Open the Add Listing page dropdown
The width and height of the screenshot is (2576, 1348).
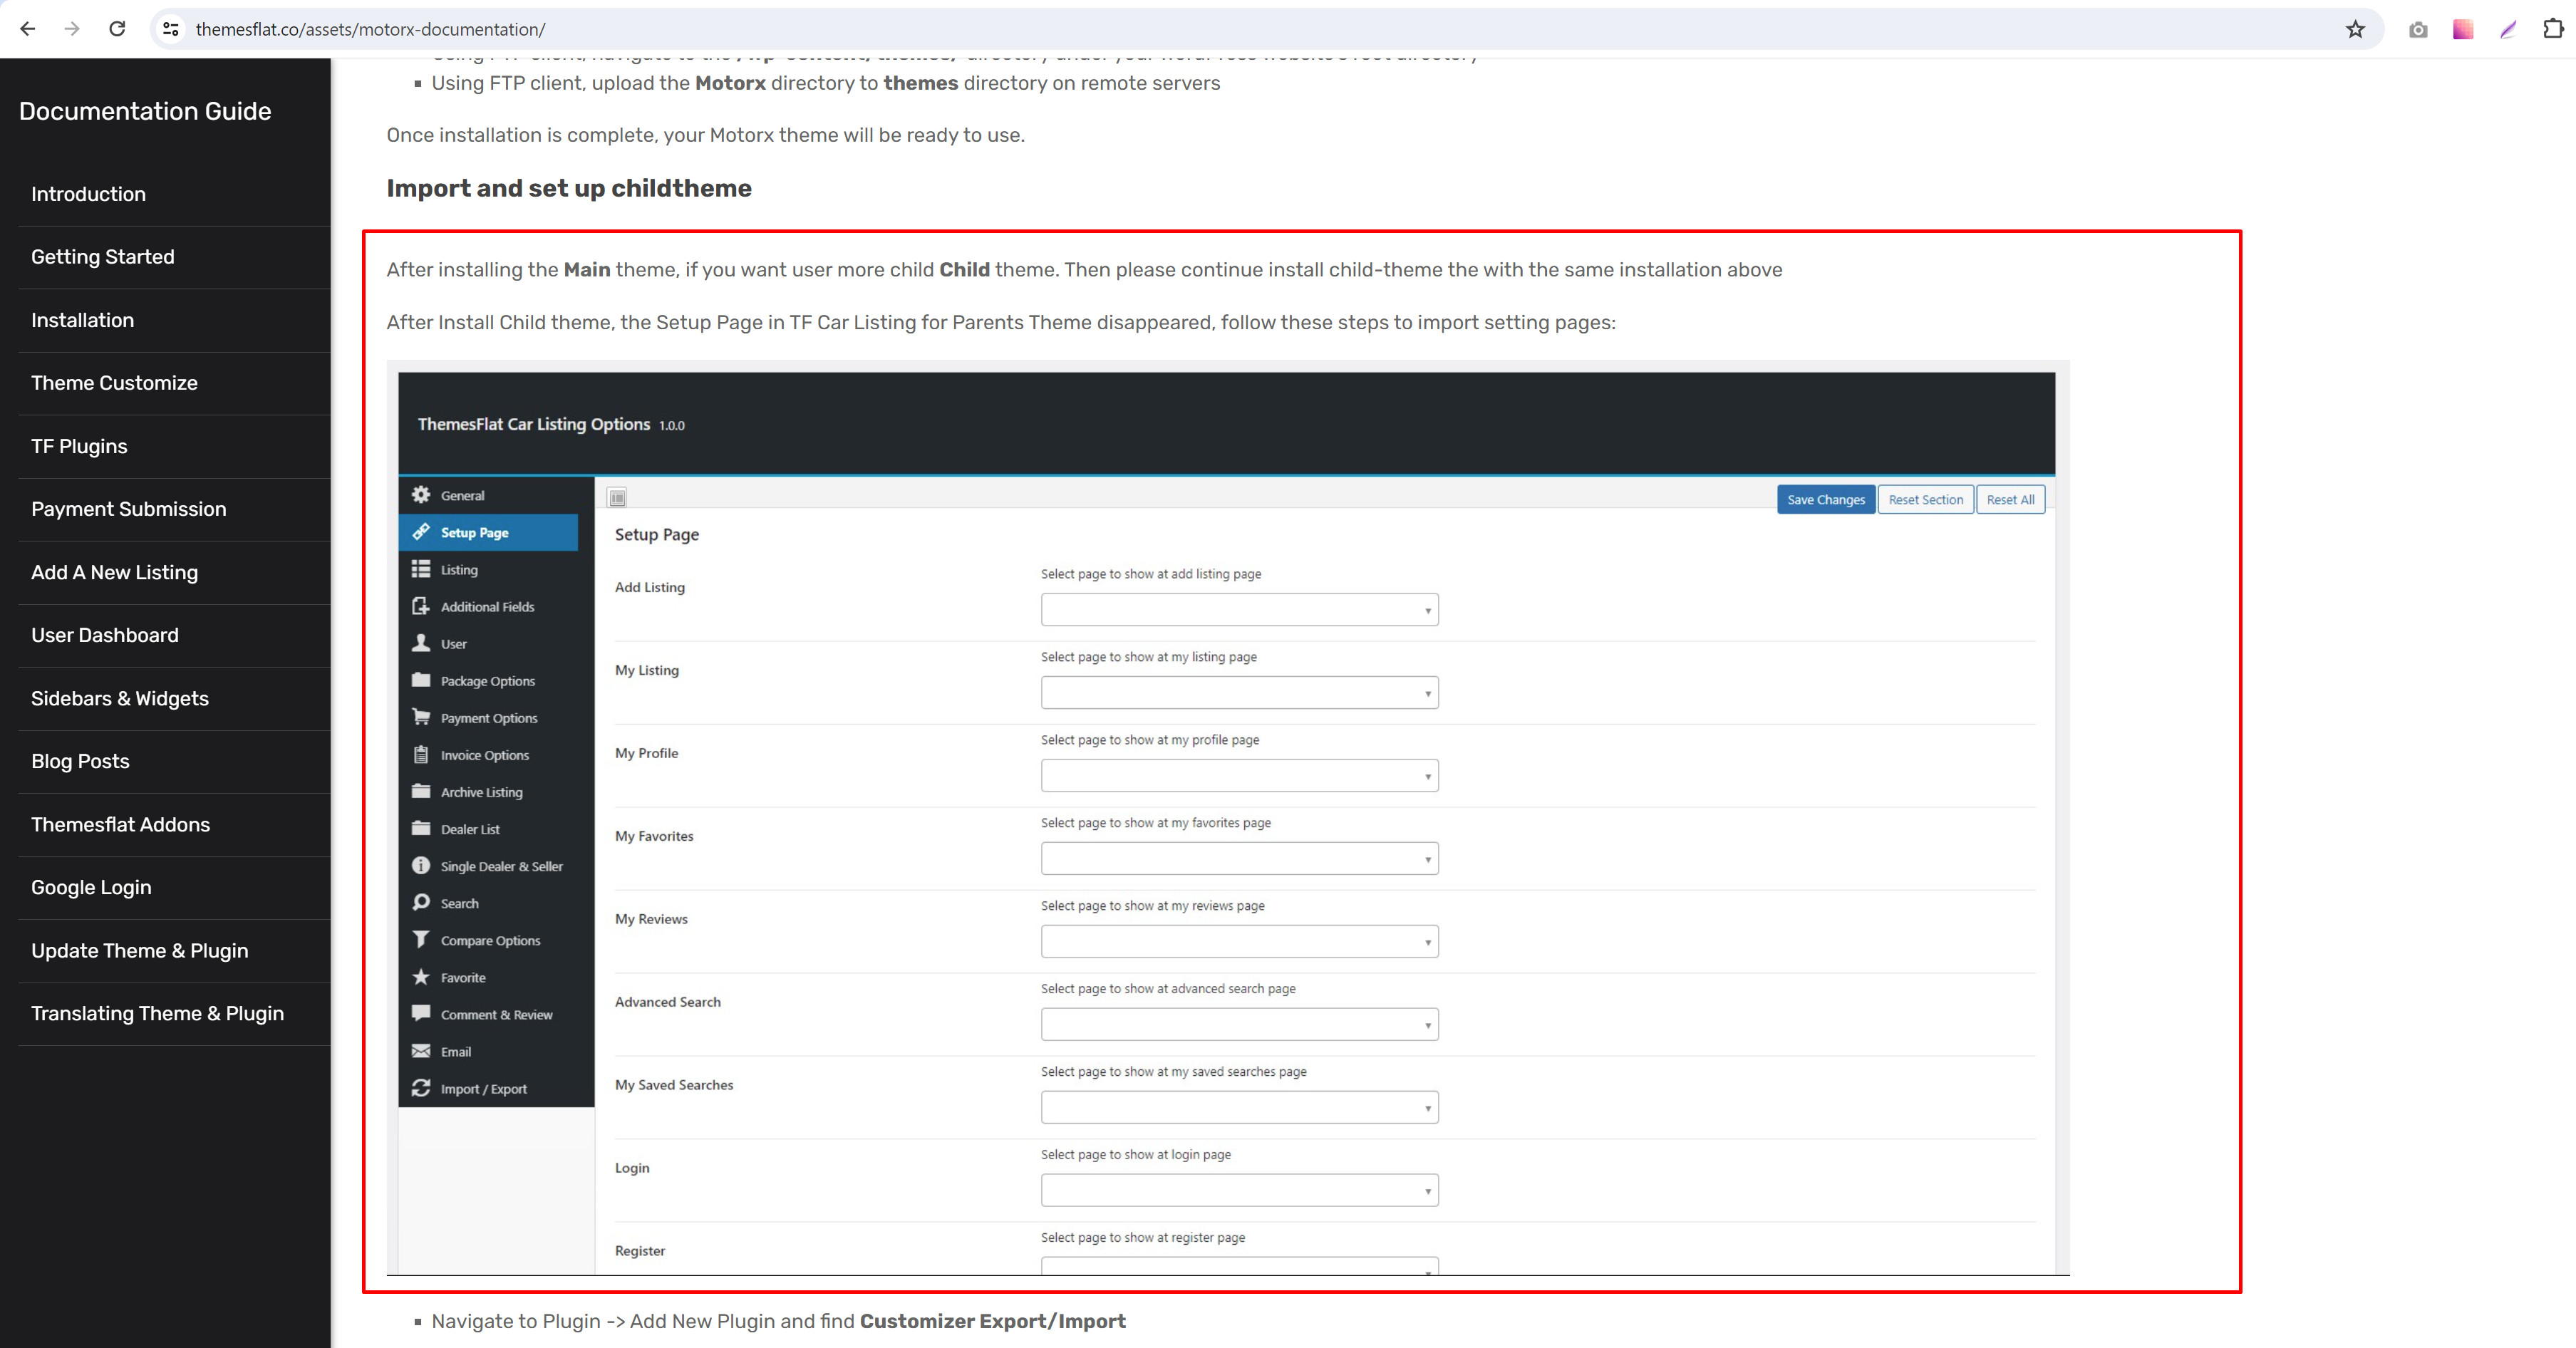[1239, 610]
